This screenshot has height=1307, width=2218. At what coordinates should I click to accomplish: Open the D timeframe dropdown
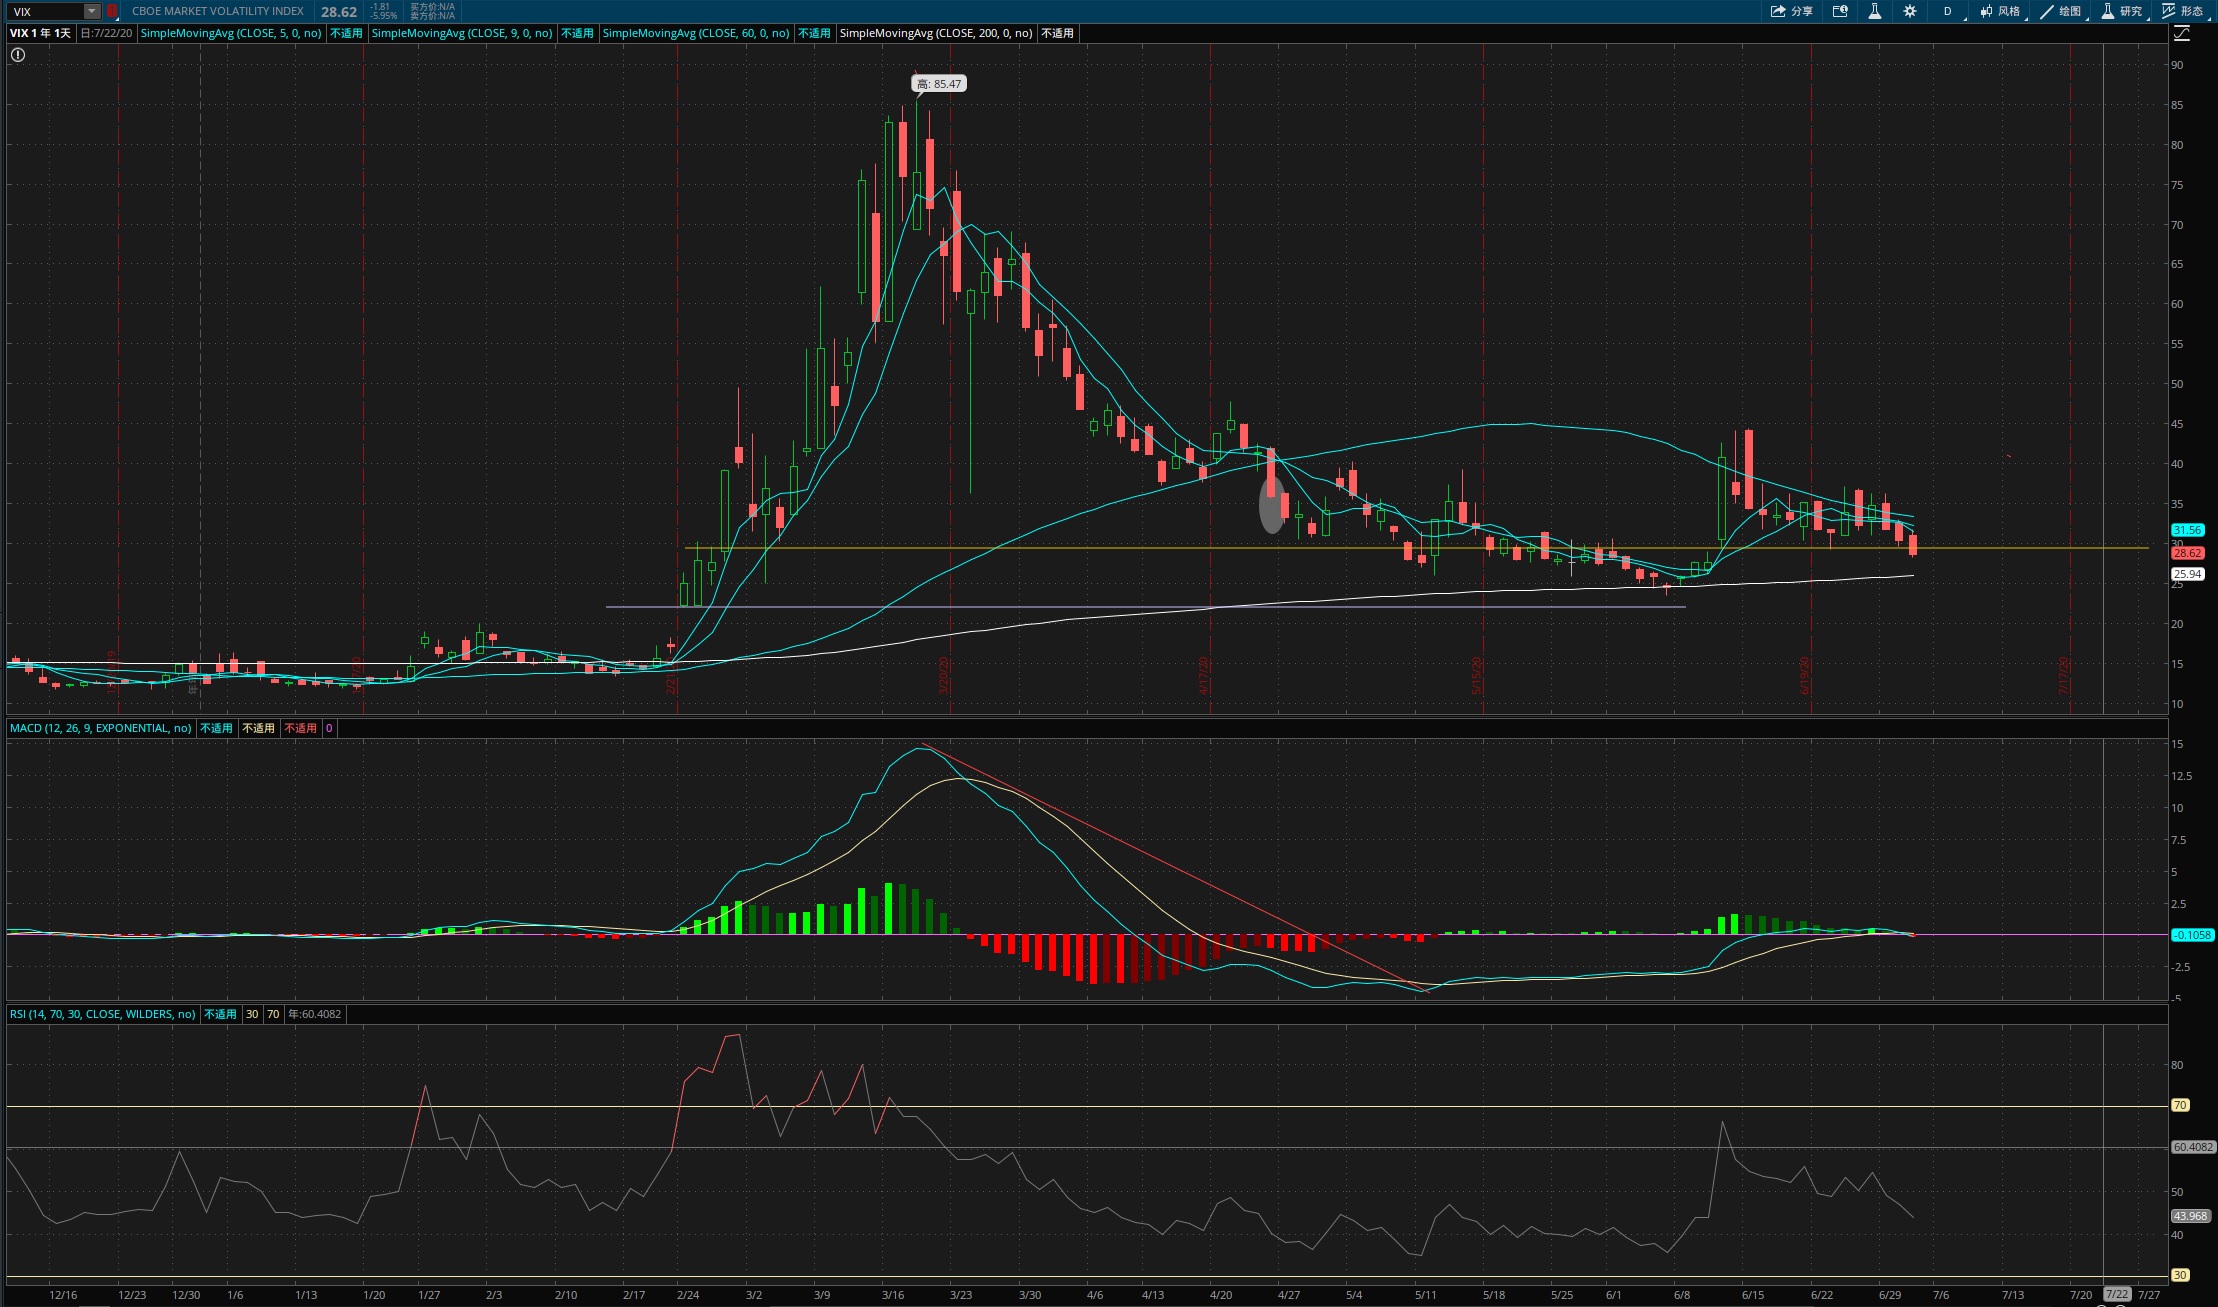(x=1948, y=11)
